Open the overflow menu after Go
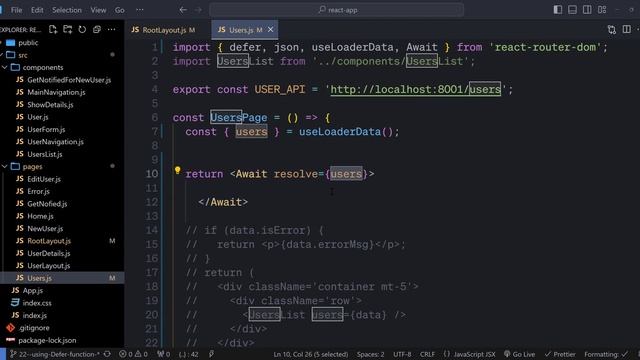 (x=140, y=10)
